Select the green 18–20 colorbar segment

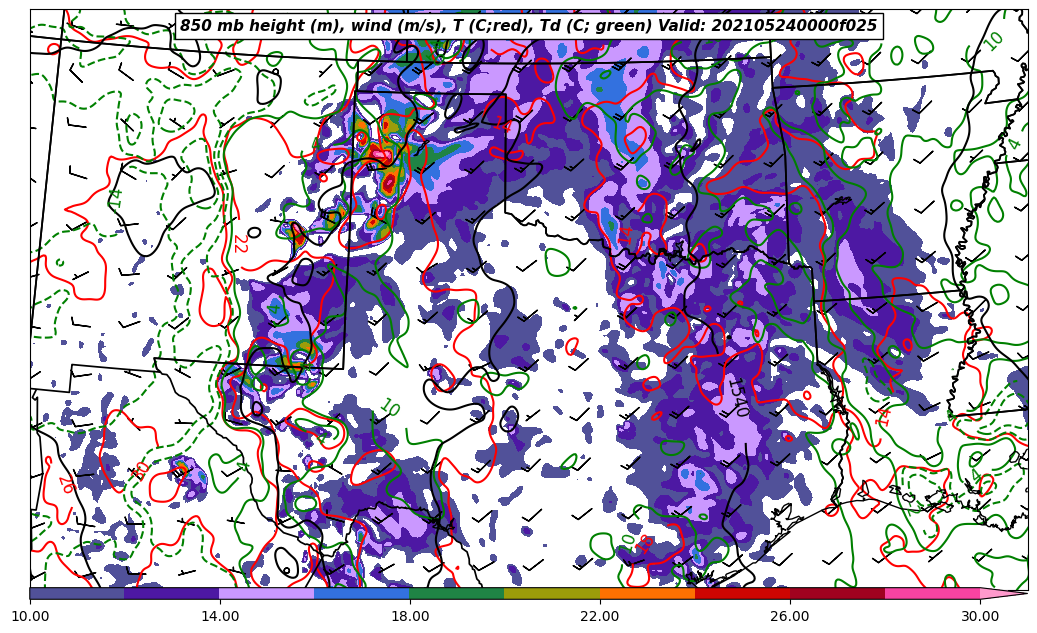coord(457,594)
